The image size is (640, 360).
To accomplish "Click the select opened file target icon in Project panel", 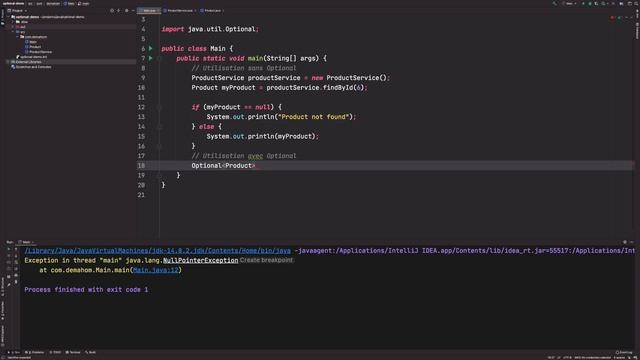I will 112,11.
